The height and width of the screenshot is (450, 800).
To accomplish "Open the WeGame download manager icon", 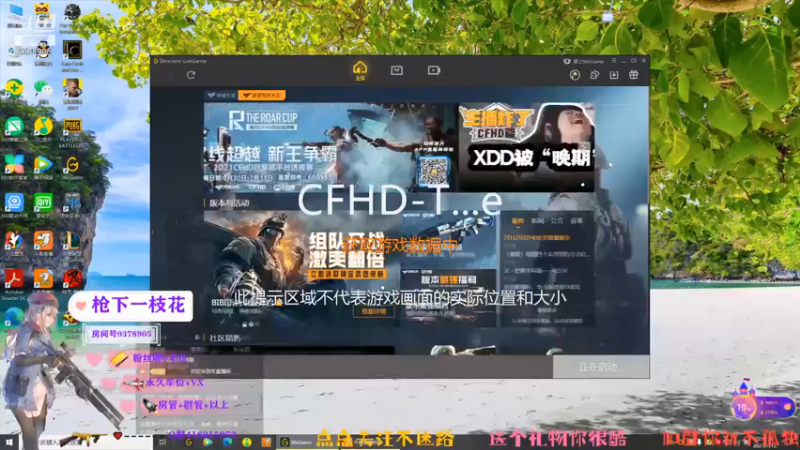I will click(614, 75).
